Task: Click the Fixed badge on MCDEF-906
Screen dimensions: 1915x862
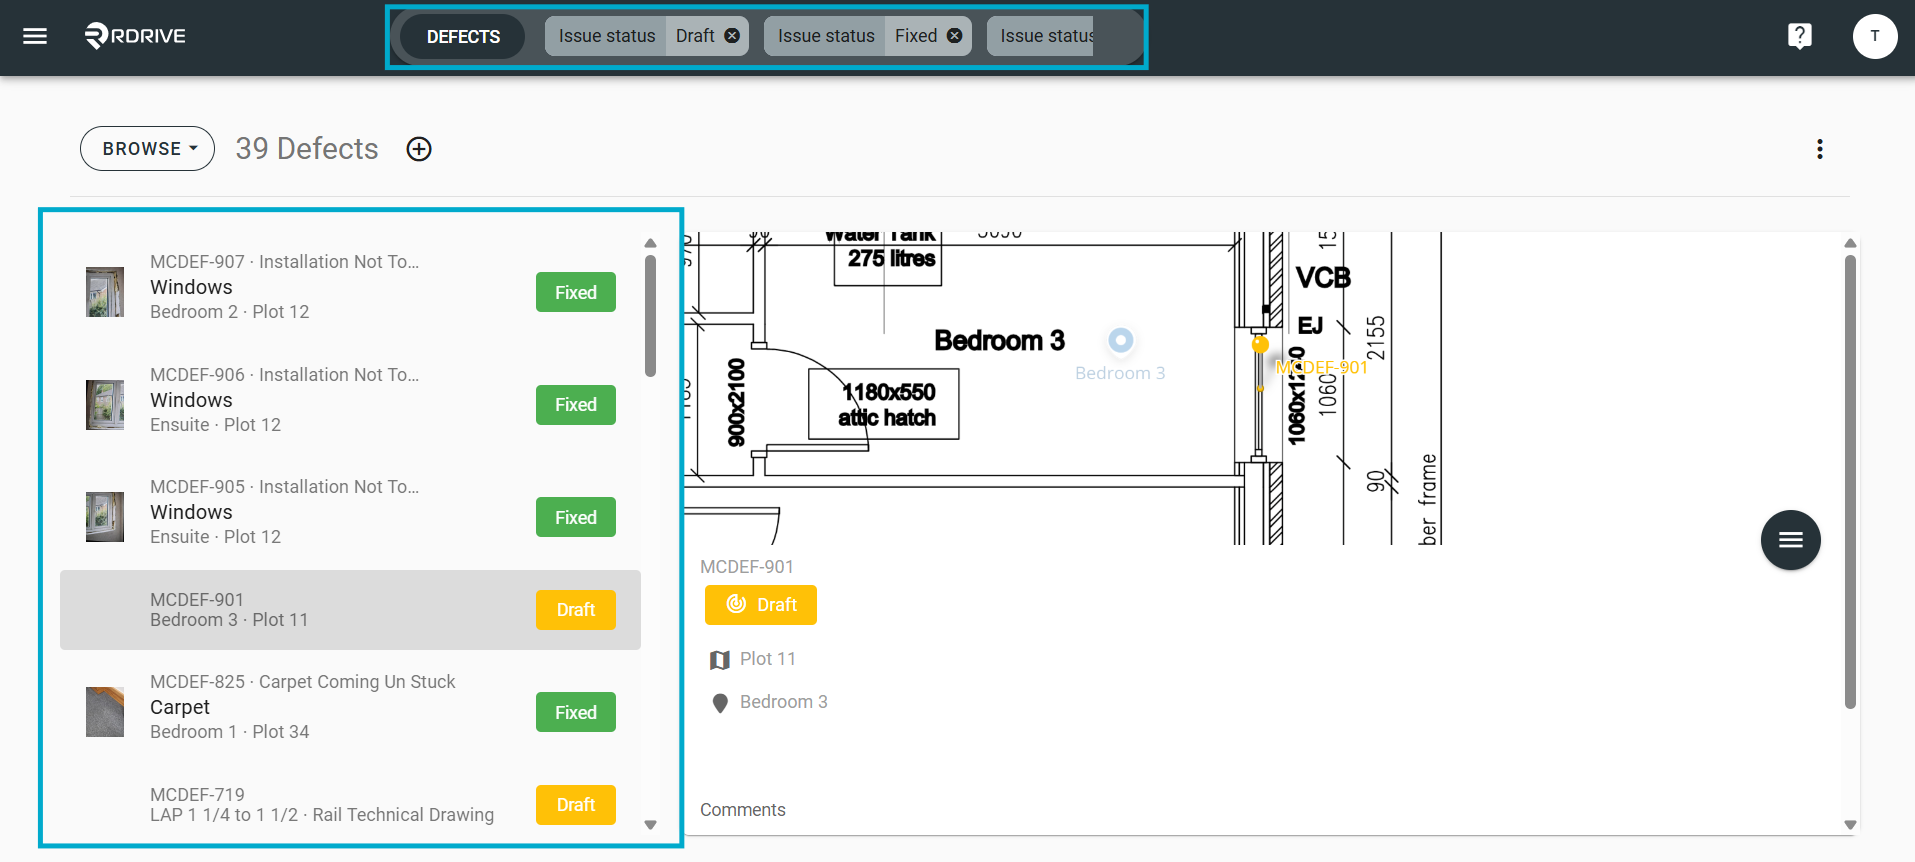Action: click(x=576, y=405)
